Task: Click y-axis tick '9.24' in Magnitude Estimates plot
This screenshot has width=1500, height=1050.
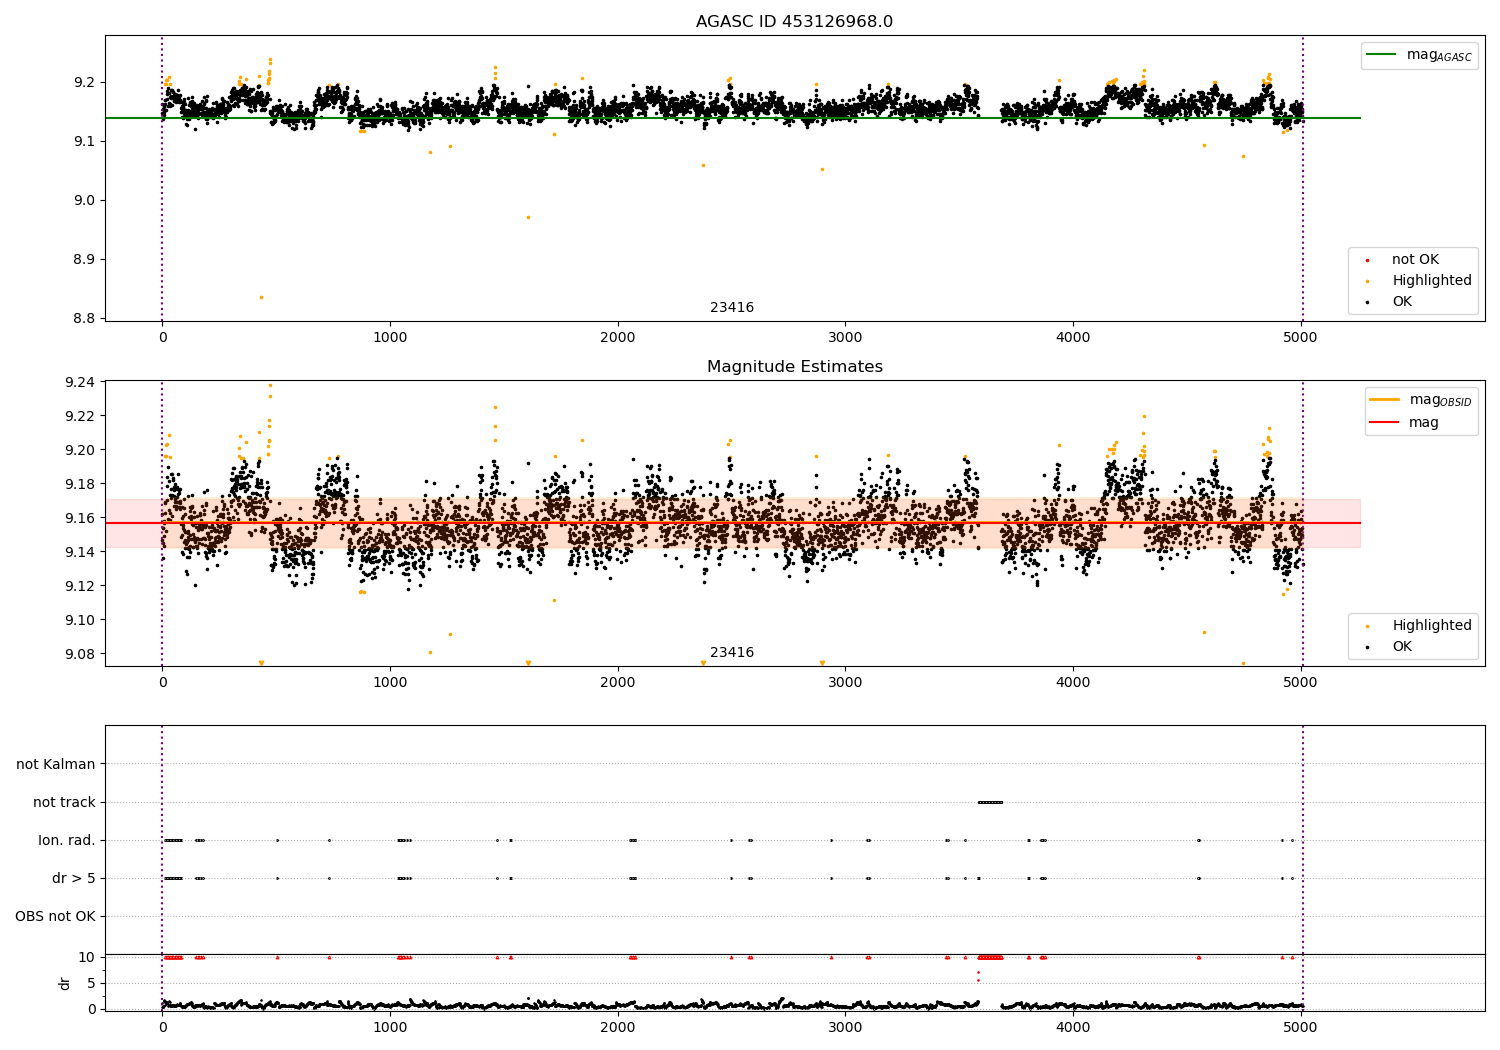Action: [x=81, y=382]
